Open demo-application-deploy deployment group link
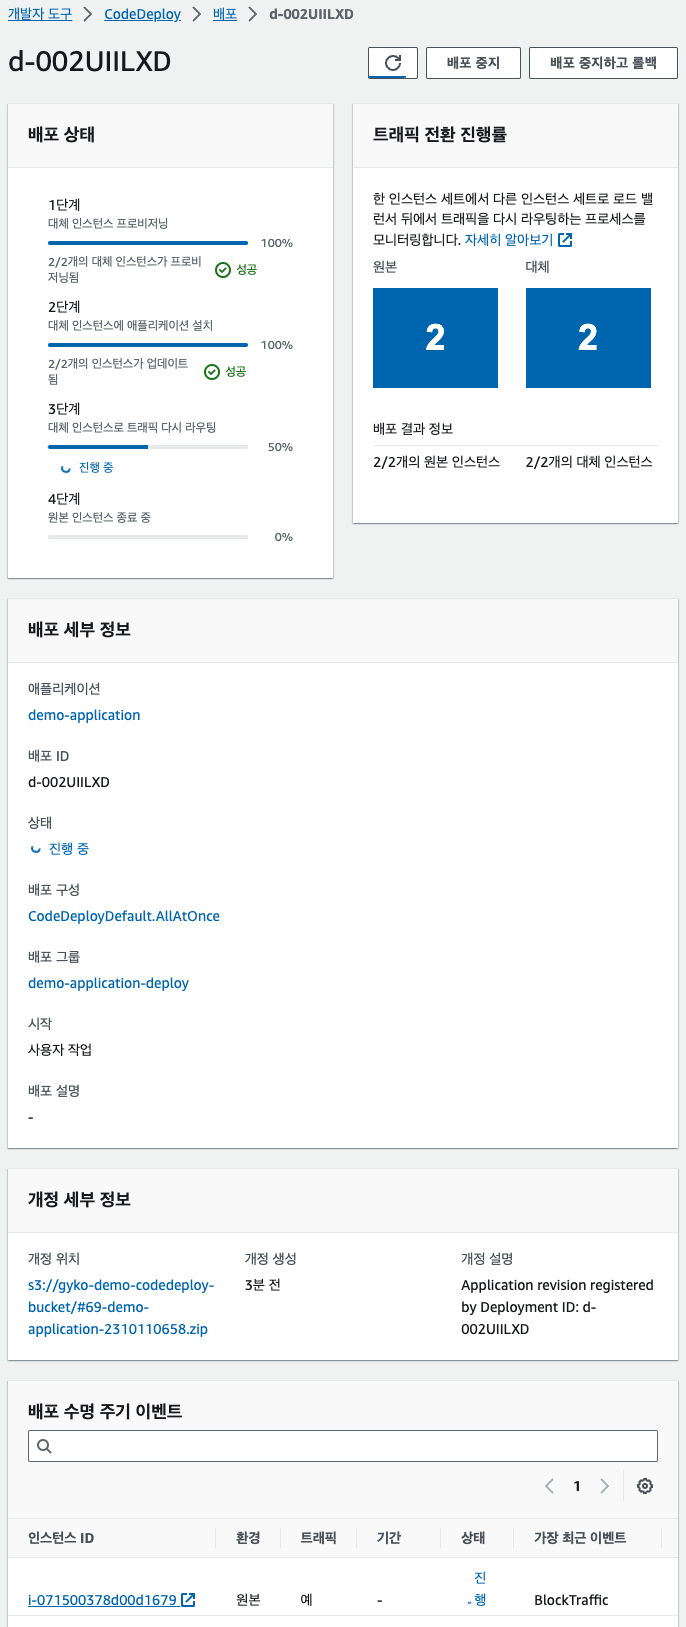 coord(108,983)
